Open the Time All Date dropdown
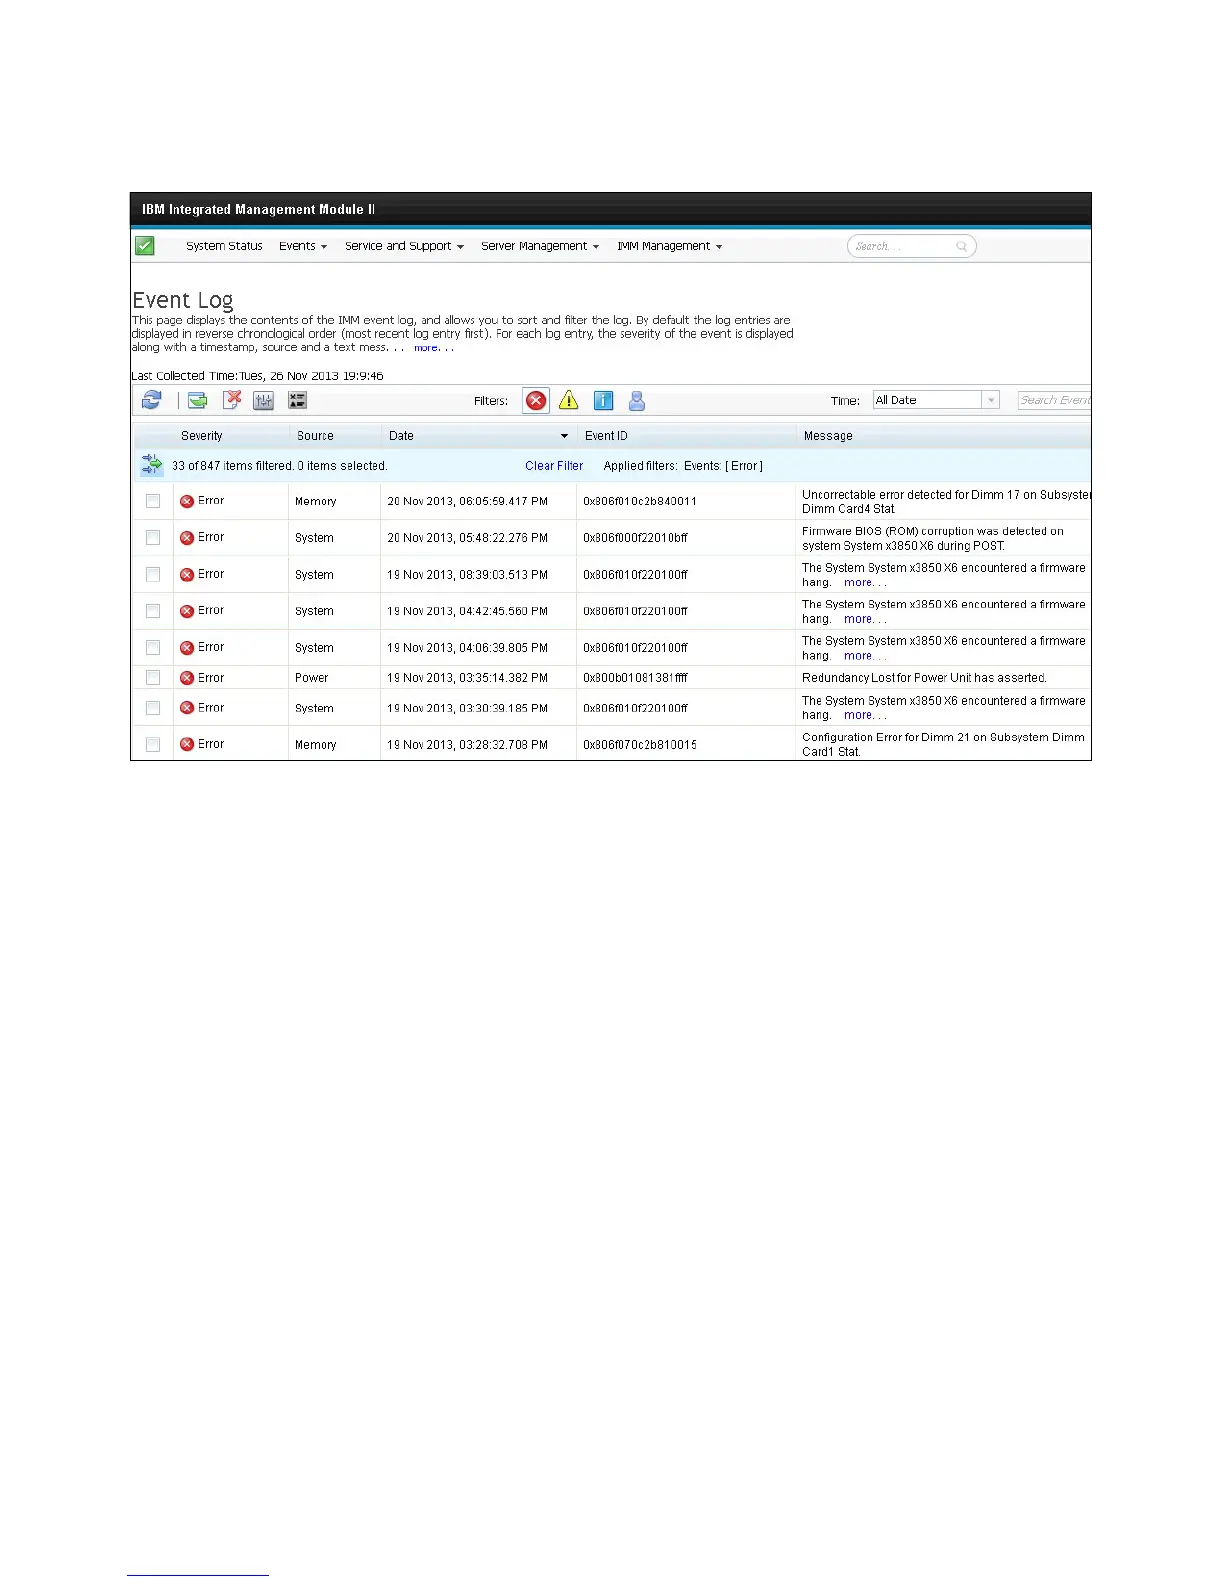The image size is (1224, 1584). click(x=936, y=400)
